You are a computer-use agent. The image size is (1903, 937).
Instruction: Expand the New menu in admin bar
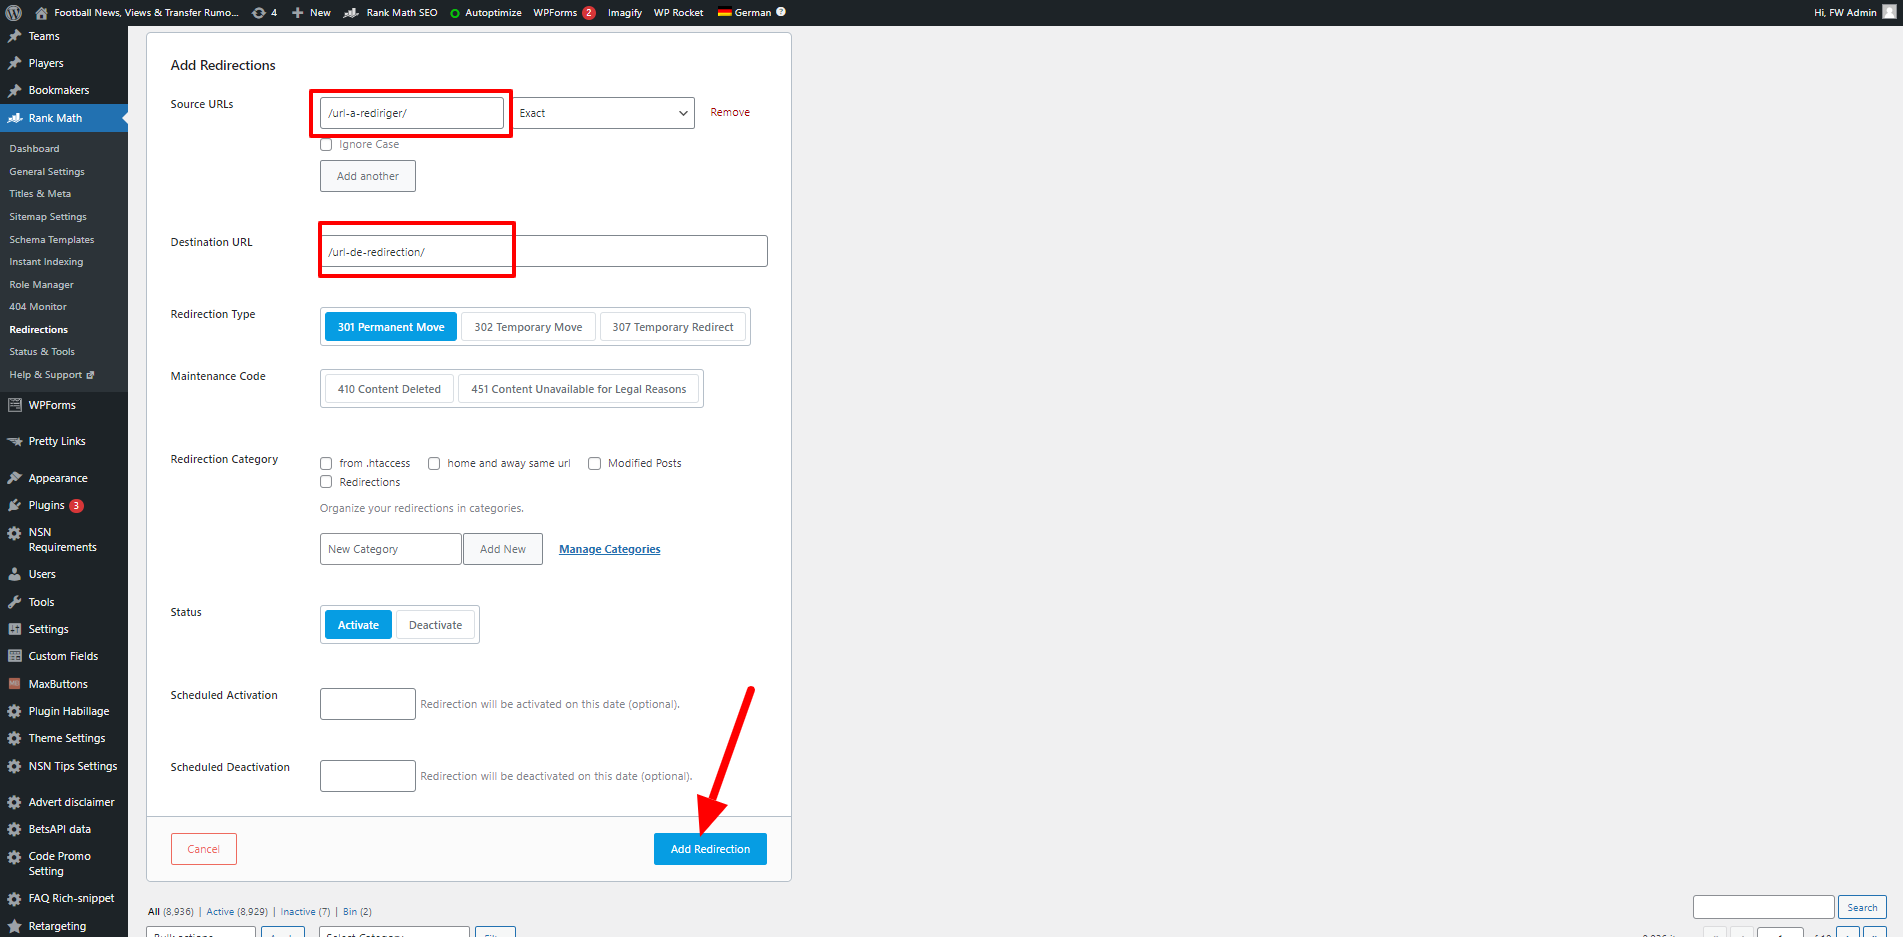tap(311, 13)
